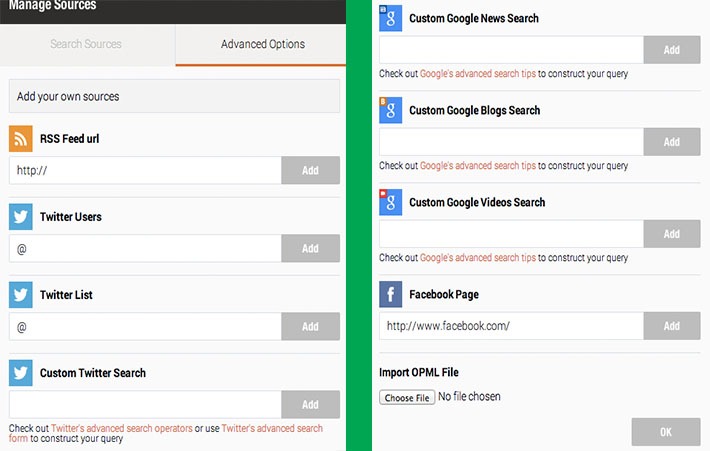Confirm with the OK button
The width and height of the screenshot is (710, 451).
666,432
